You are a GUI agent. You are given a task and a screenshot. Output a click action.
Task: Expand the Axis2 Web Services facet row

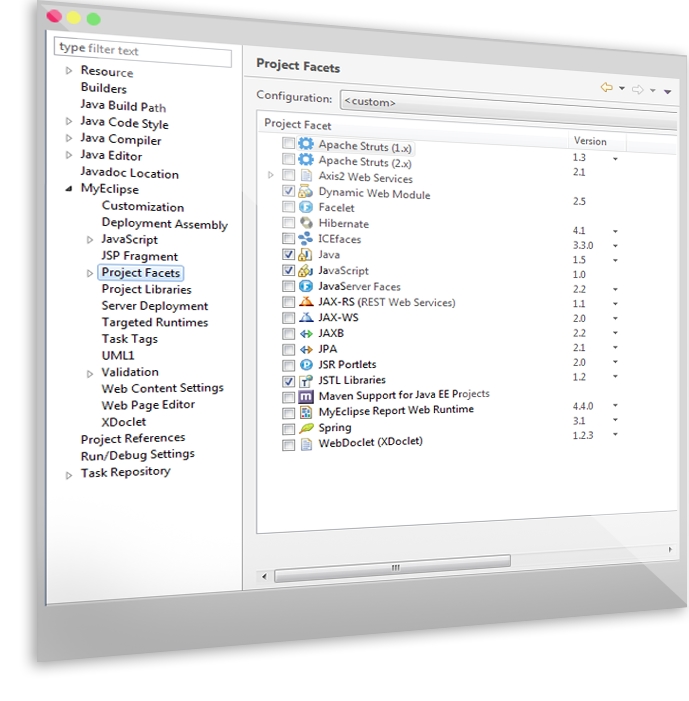point(271,175)
